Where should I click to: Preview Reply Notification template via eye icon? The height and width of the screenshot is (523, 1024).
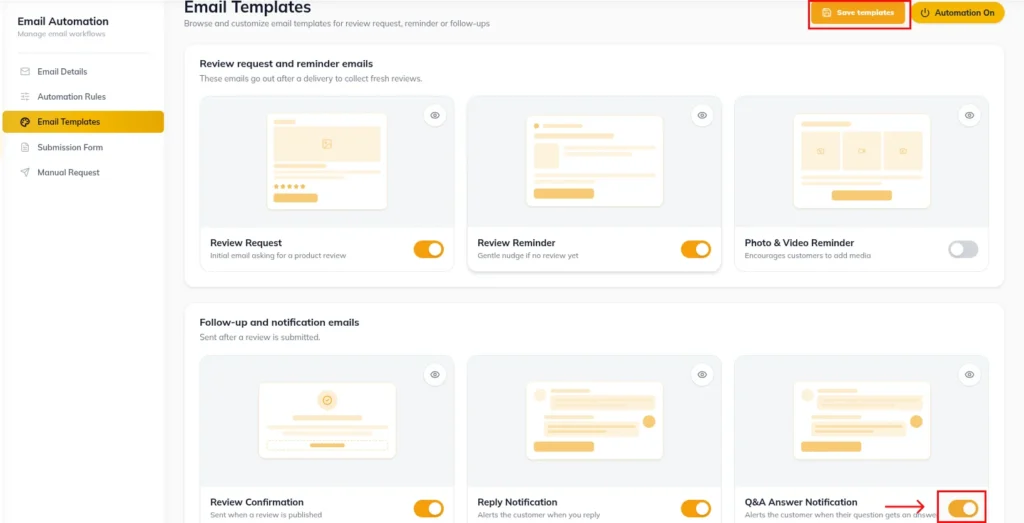(x=702, y=374)
